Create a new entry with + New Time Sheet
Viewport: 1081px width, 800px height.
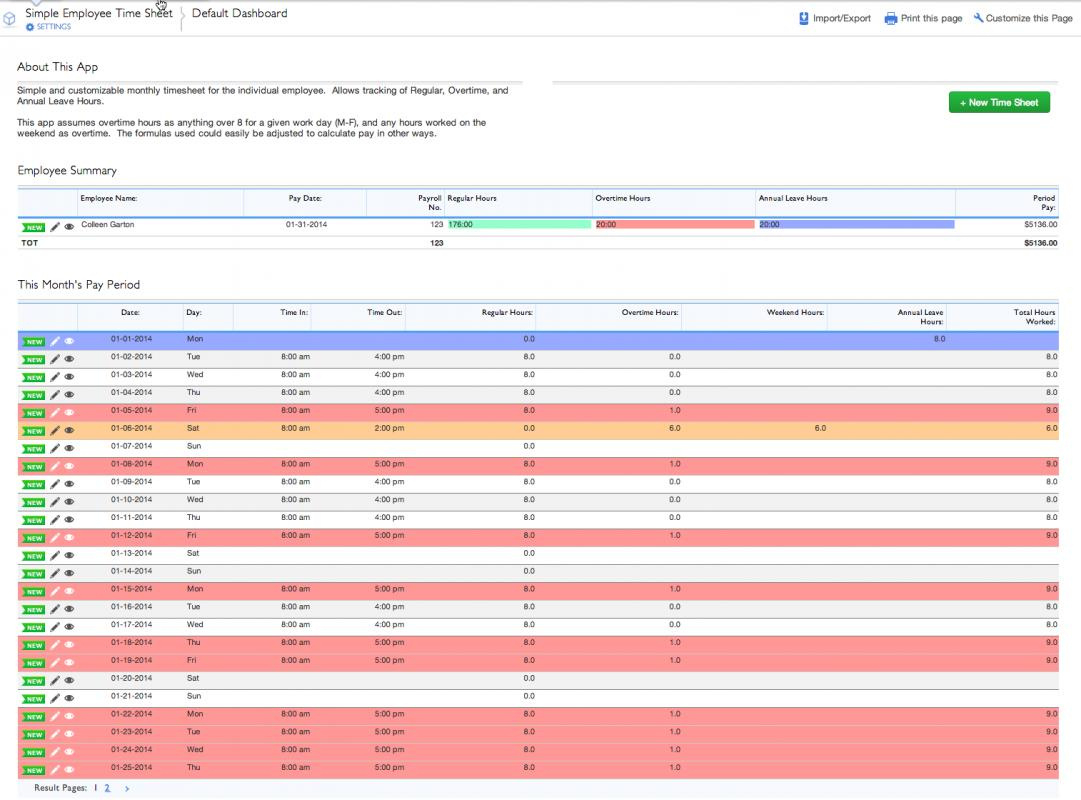(998, 101)
